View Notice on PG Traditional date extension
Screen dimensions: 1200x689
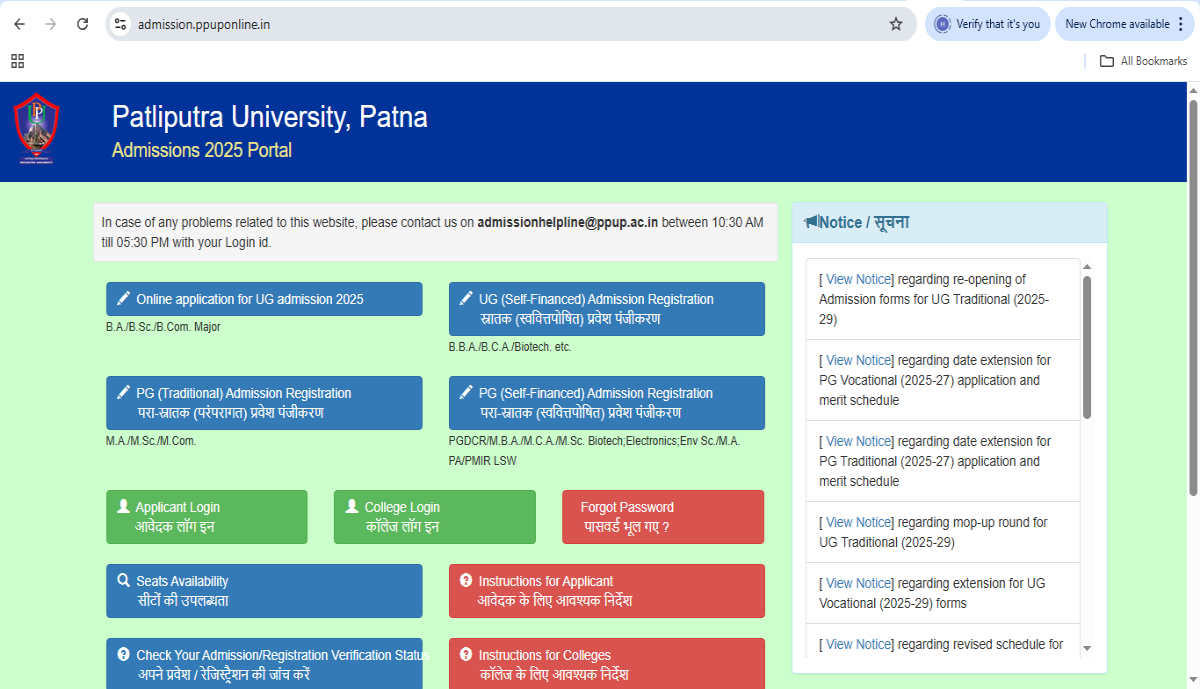coord(858,441)
